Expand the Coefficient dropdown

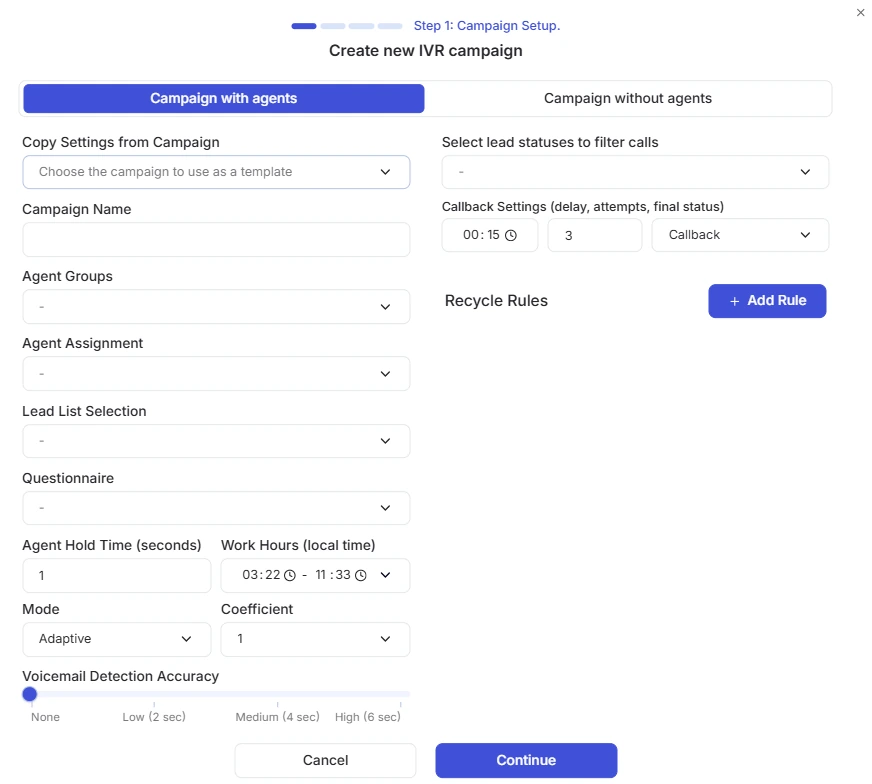315,639
